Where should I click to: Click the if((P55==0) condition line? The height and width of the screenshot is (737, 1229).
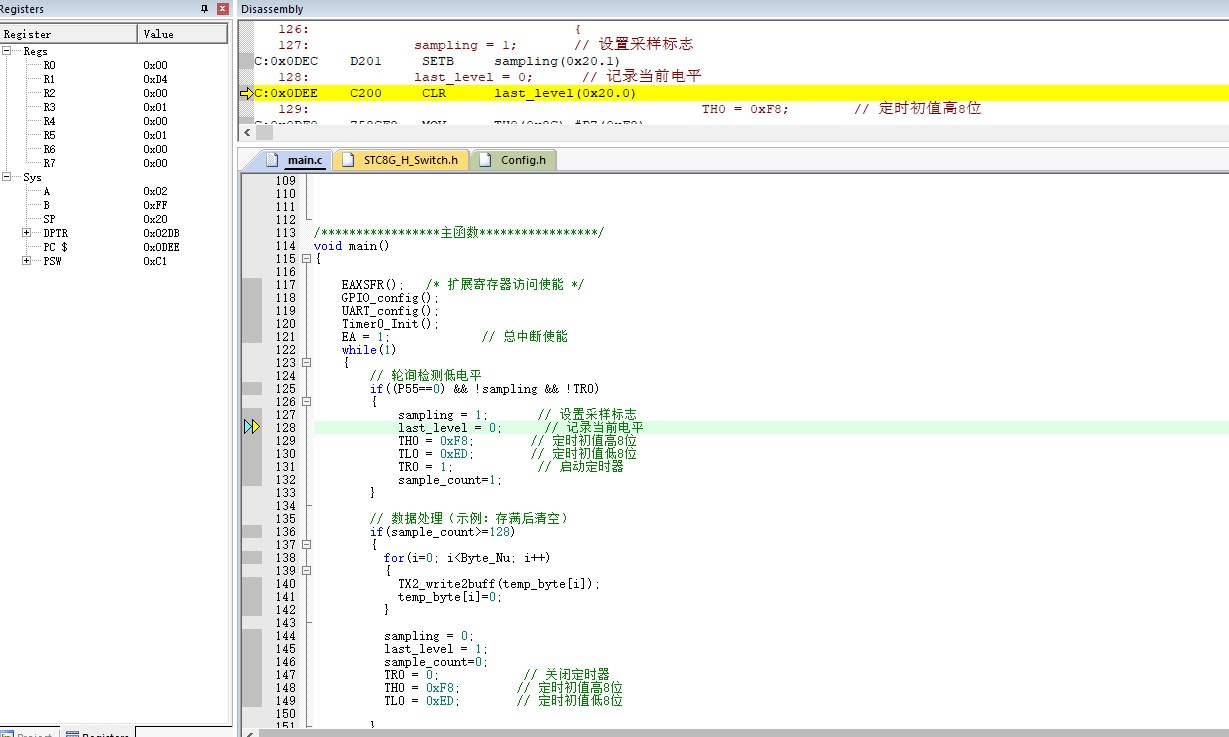click(484, 389)
